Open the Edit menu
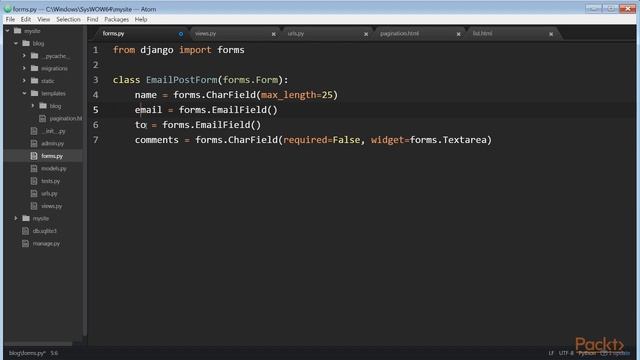The image size is (640, 360). [x=26, y=19]
